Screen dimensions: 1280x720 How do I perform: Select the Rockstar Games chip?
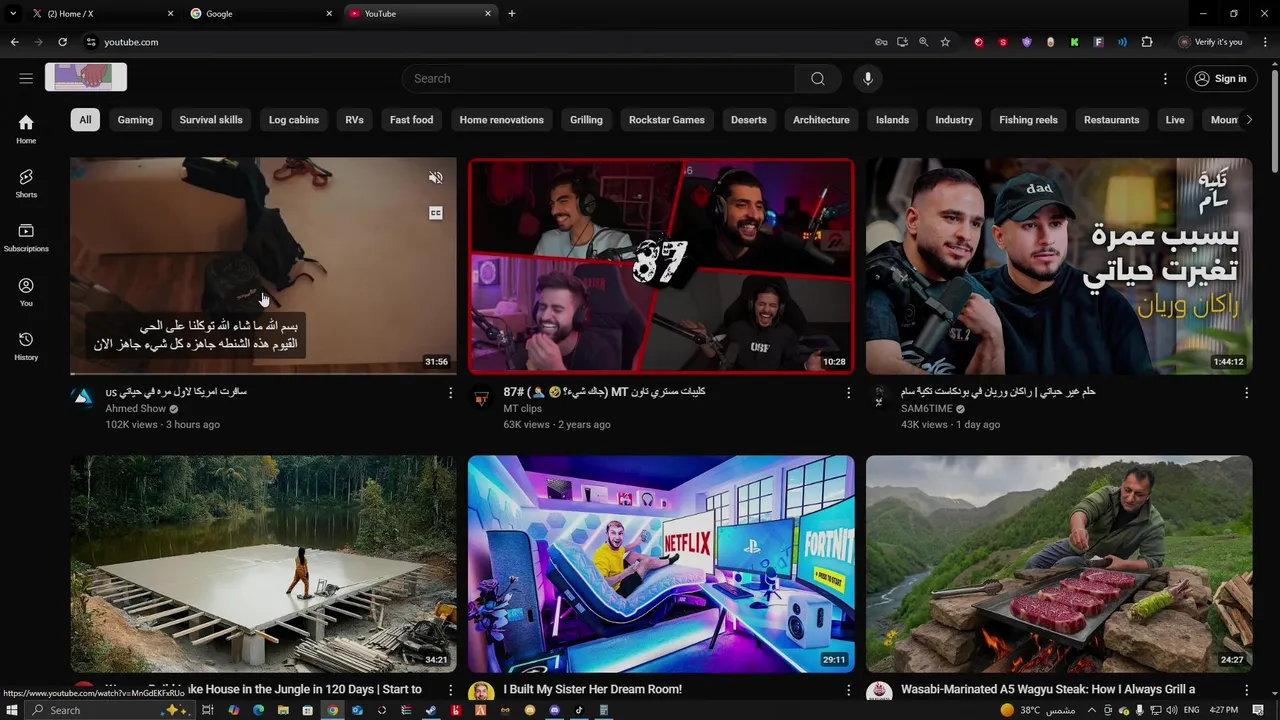667,120
